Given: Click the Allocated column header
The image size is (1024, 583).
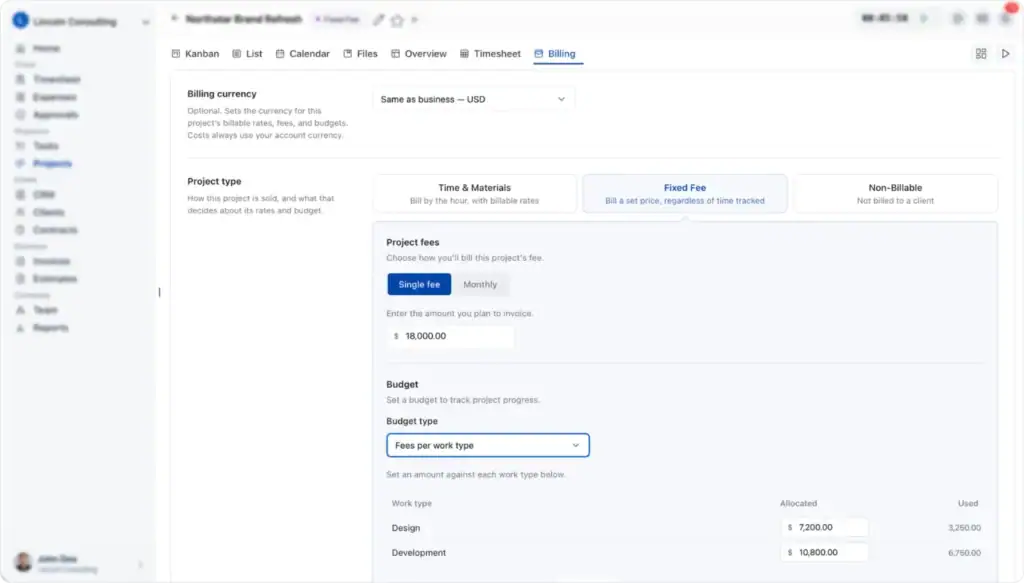Looking at the screenshot, I should tap(798, 503).
